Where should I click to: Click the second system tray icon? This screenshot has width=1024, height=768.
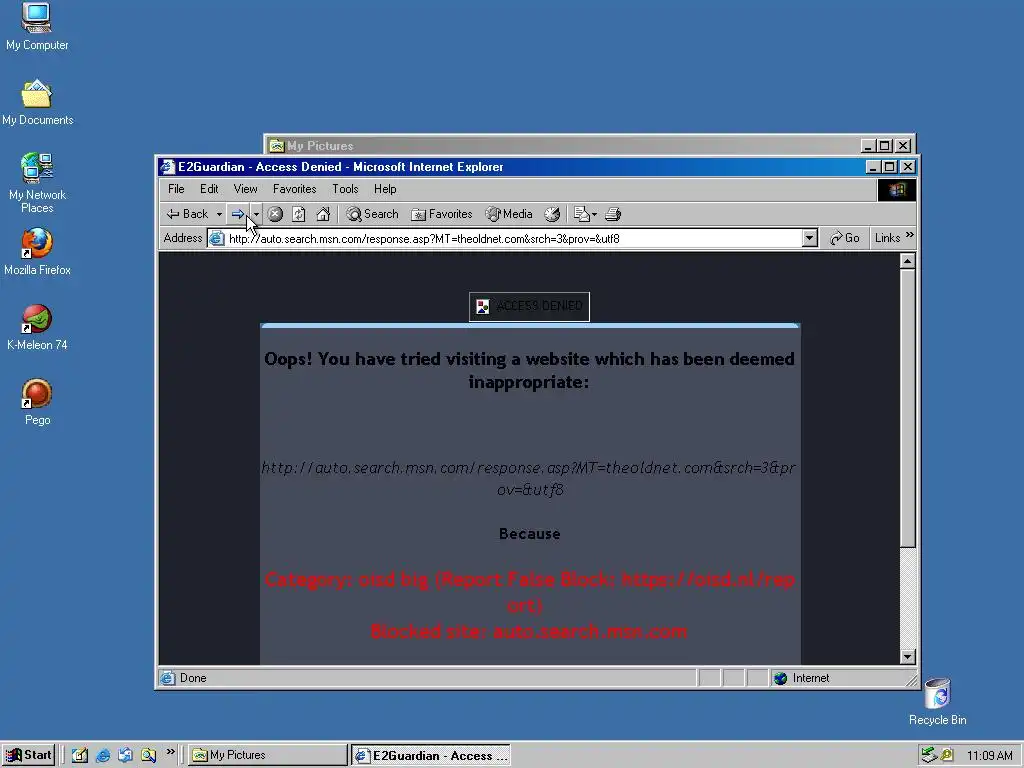[x=947, y=755]
